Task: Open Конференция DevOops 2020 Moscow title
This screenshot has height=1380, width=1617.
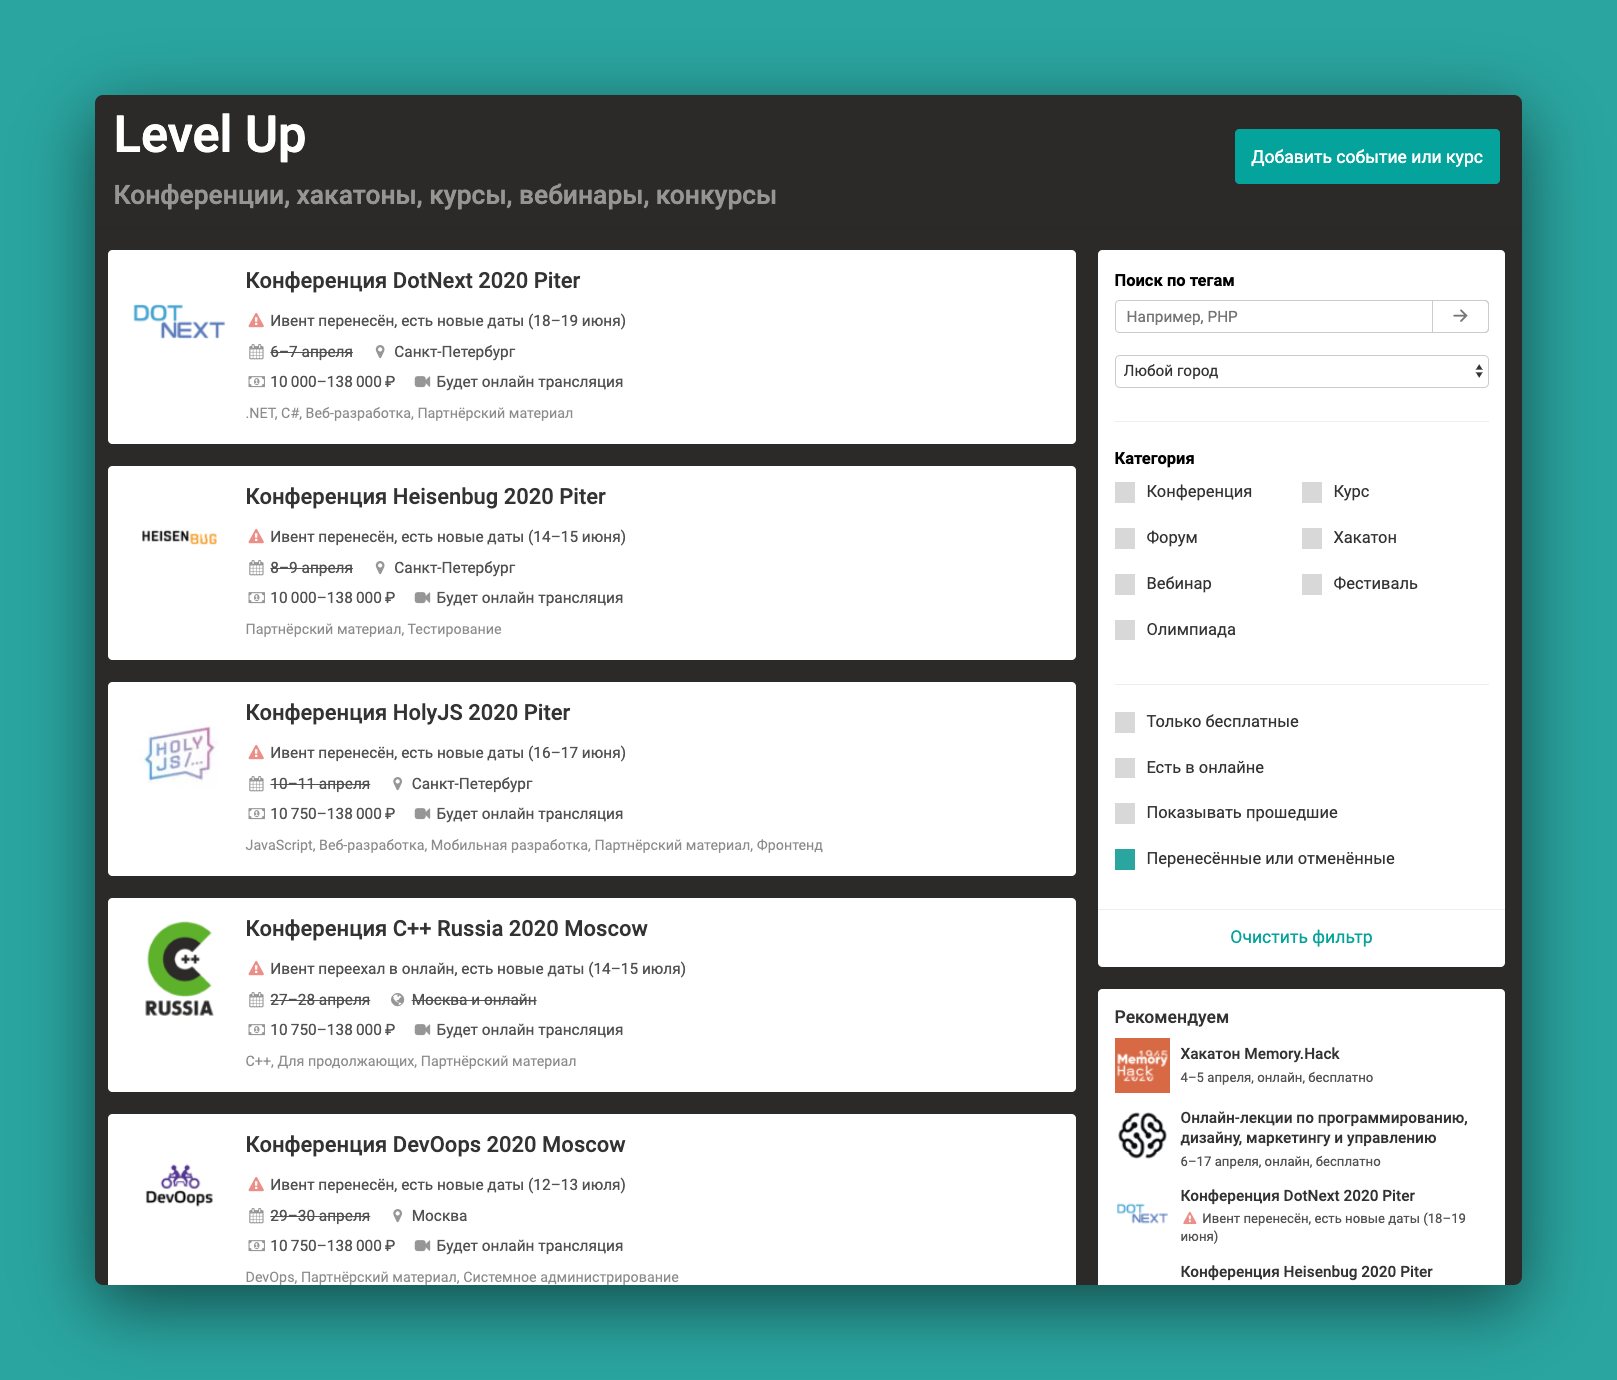Action: tap(435, 1144)
